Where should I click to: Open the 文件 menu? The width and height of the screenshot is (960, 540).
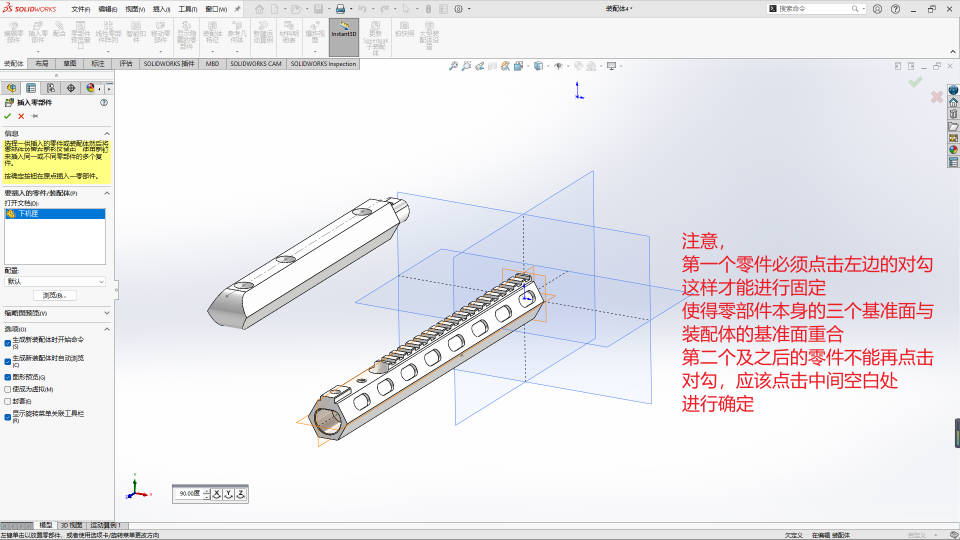coord(81,9)
